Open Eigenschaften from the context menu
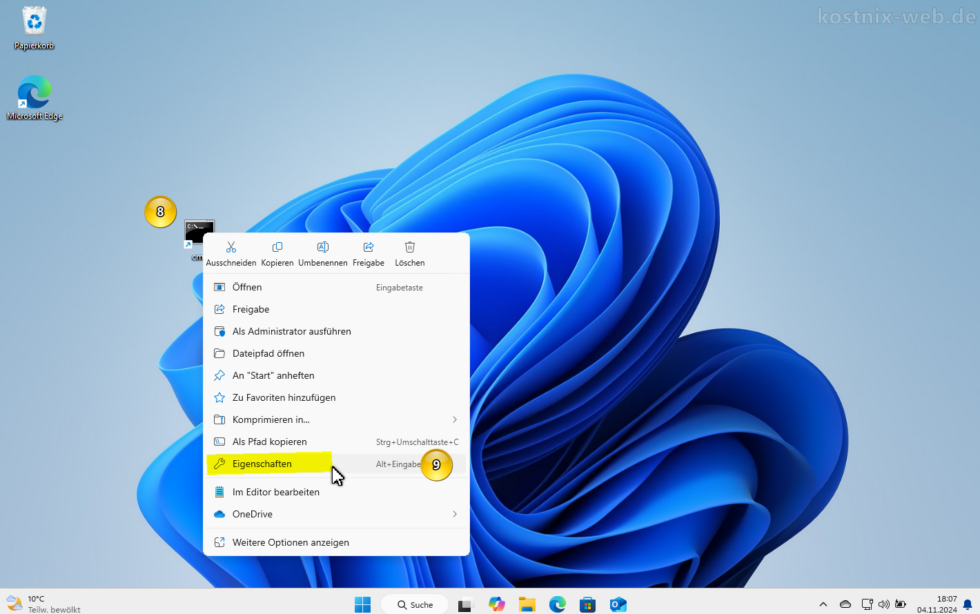This screenshot has width=980, height=614. 336,464
